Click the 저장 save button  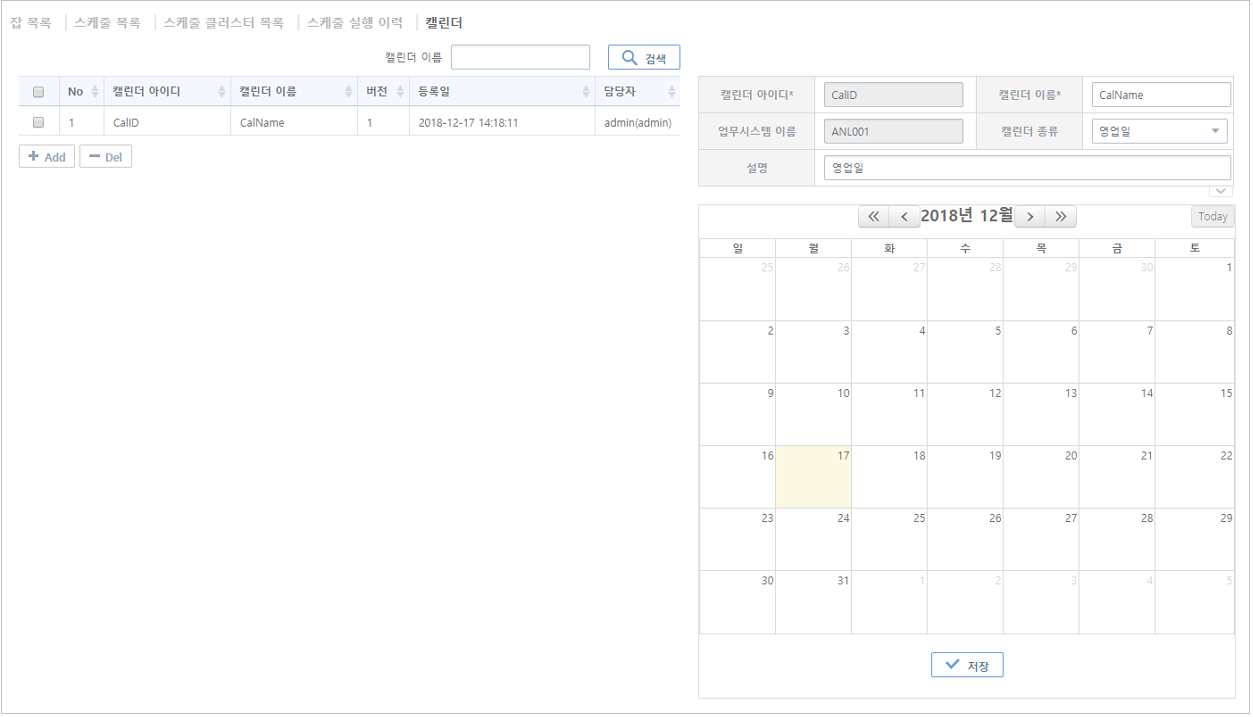point(967,665)
